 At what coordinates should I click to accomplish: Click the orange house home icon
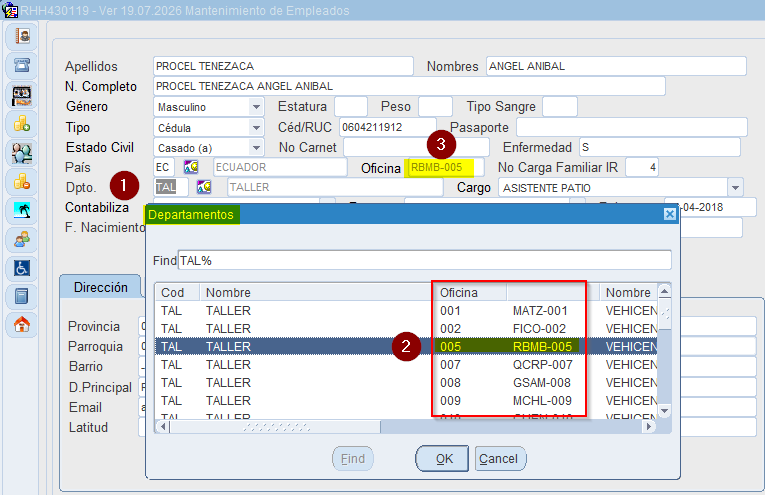(x=21, y=324)
